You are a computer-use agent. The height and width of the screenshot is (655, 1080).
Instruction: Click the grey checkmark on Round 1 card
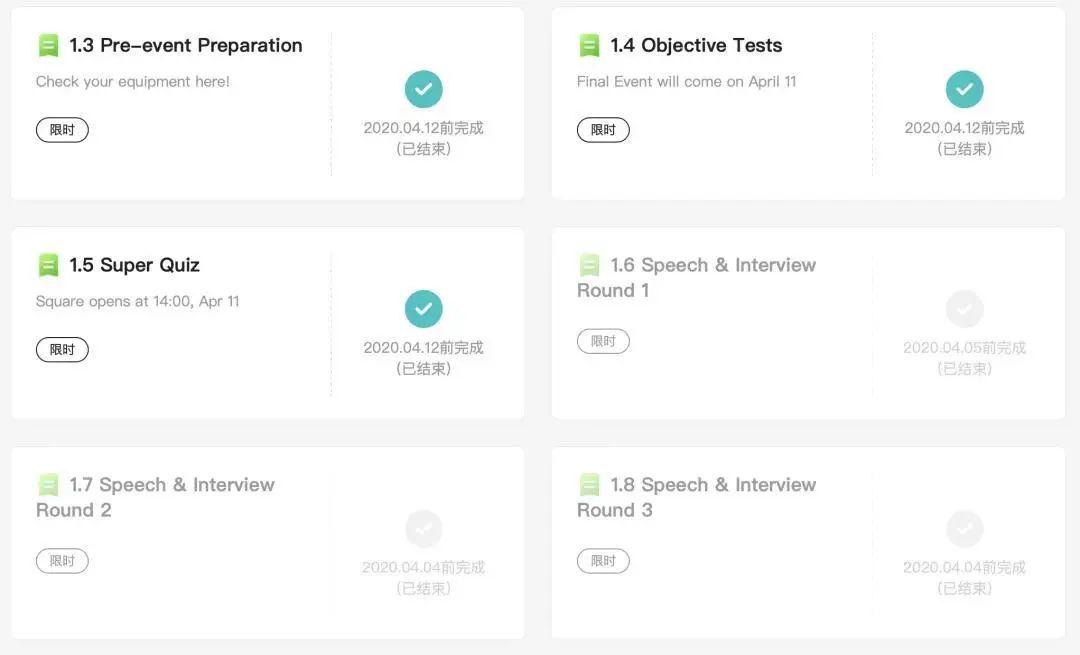click(965, 309)
